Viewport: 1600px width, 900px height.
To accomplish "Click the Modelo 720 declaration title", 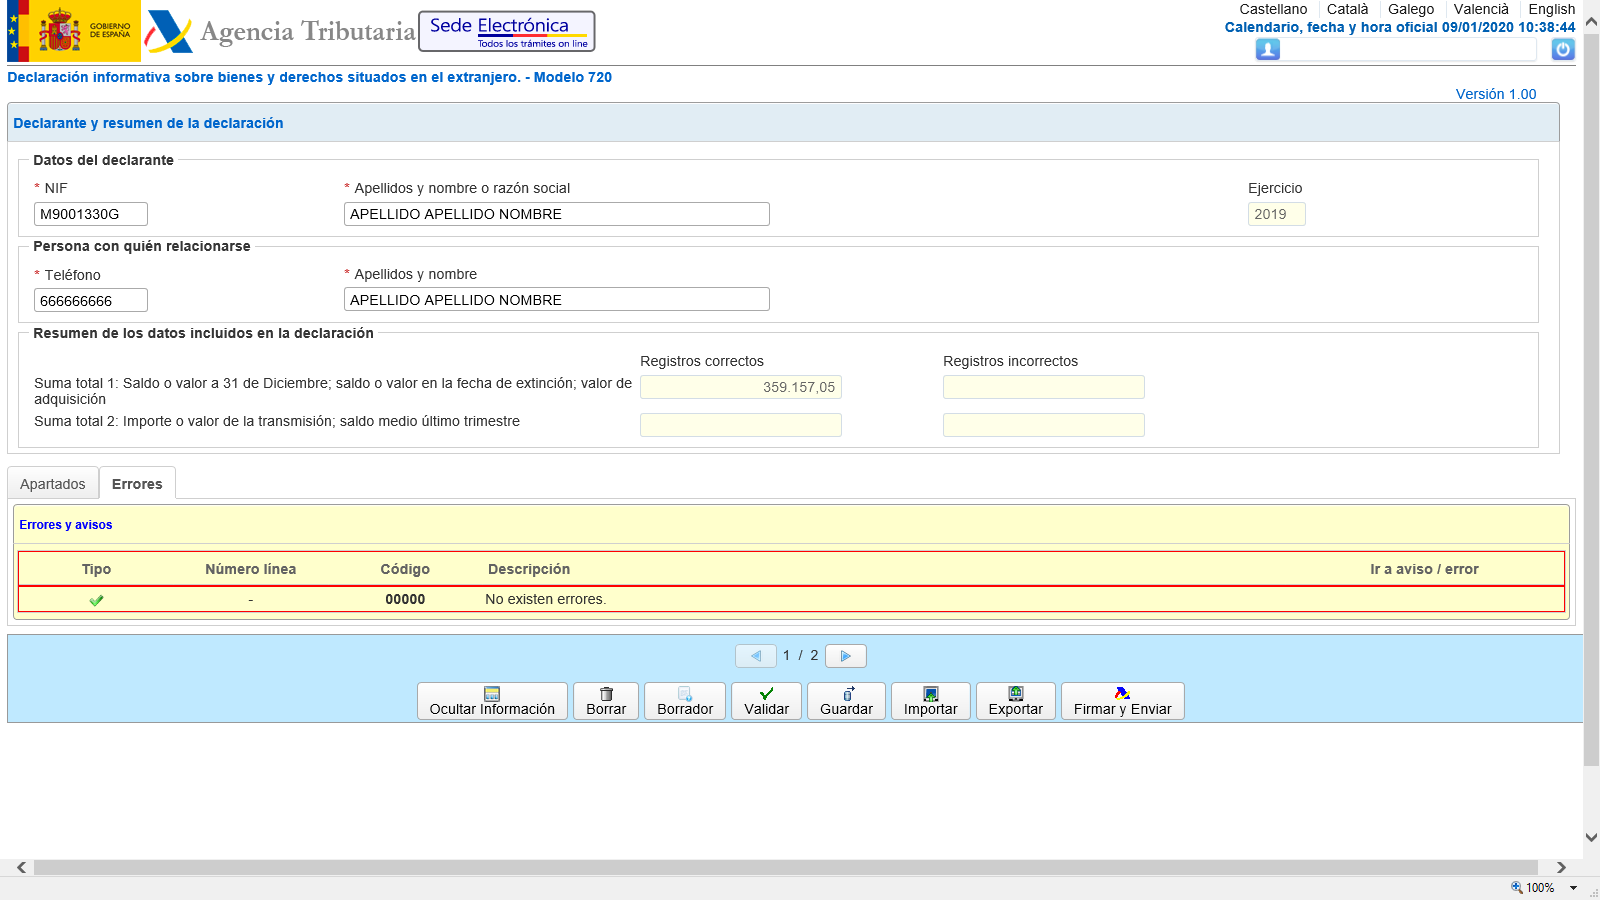I will pyautogui.click(x=309, y=77).
